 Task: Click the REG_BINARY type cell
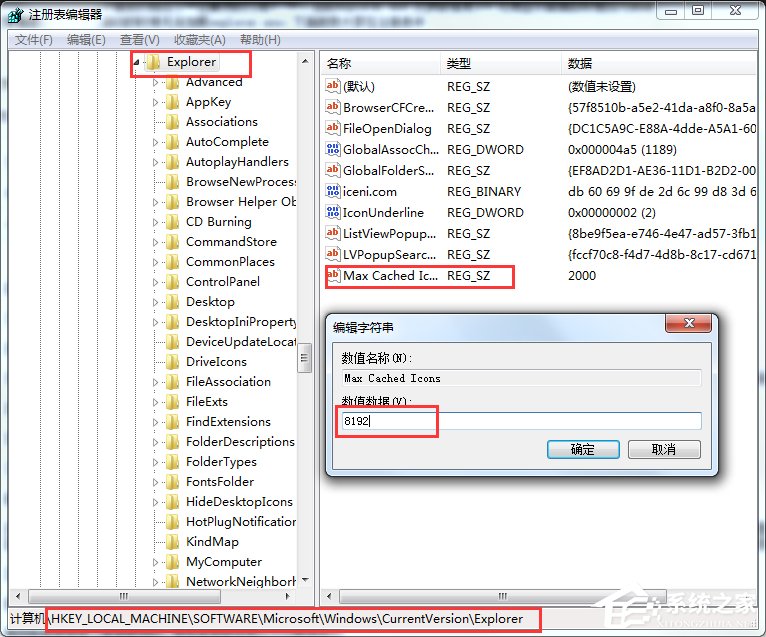[x=484, y=191]
